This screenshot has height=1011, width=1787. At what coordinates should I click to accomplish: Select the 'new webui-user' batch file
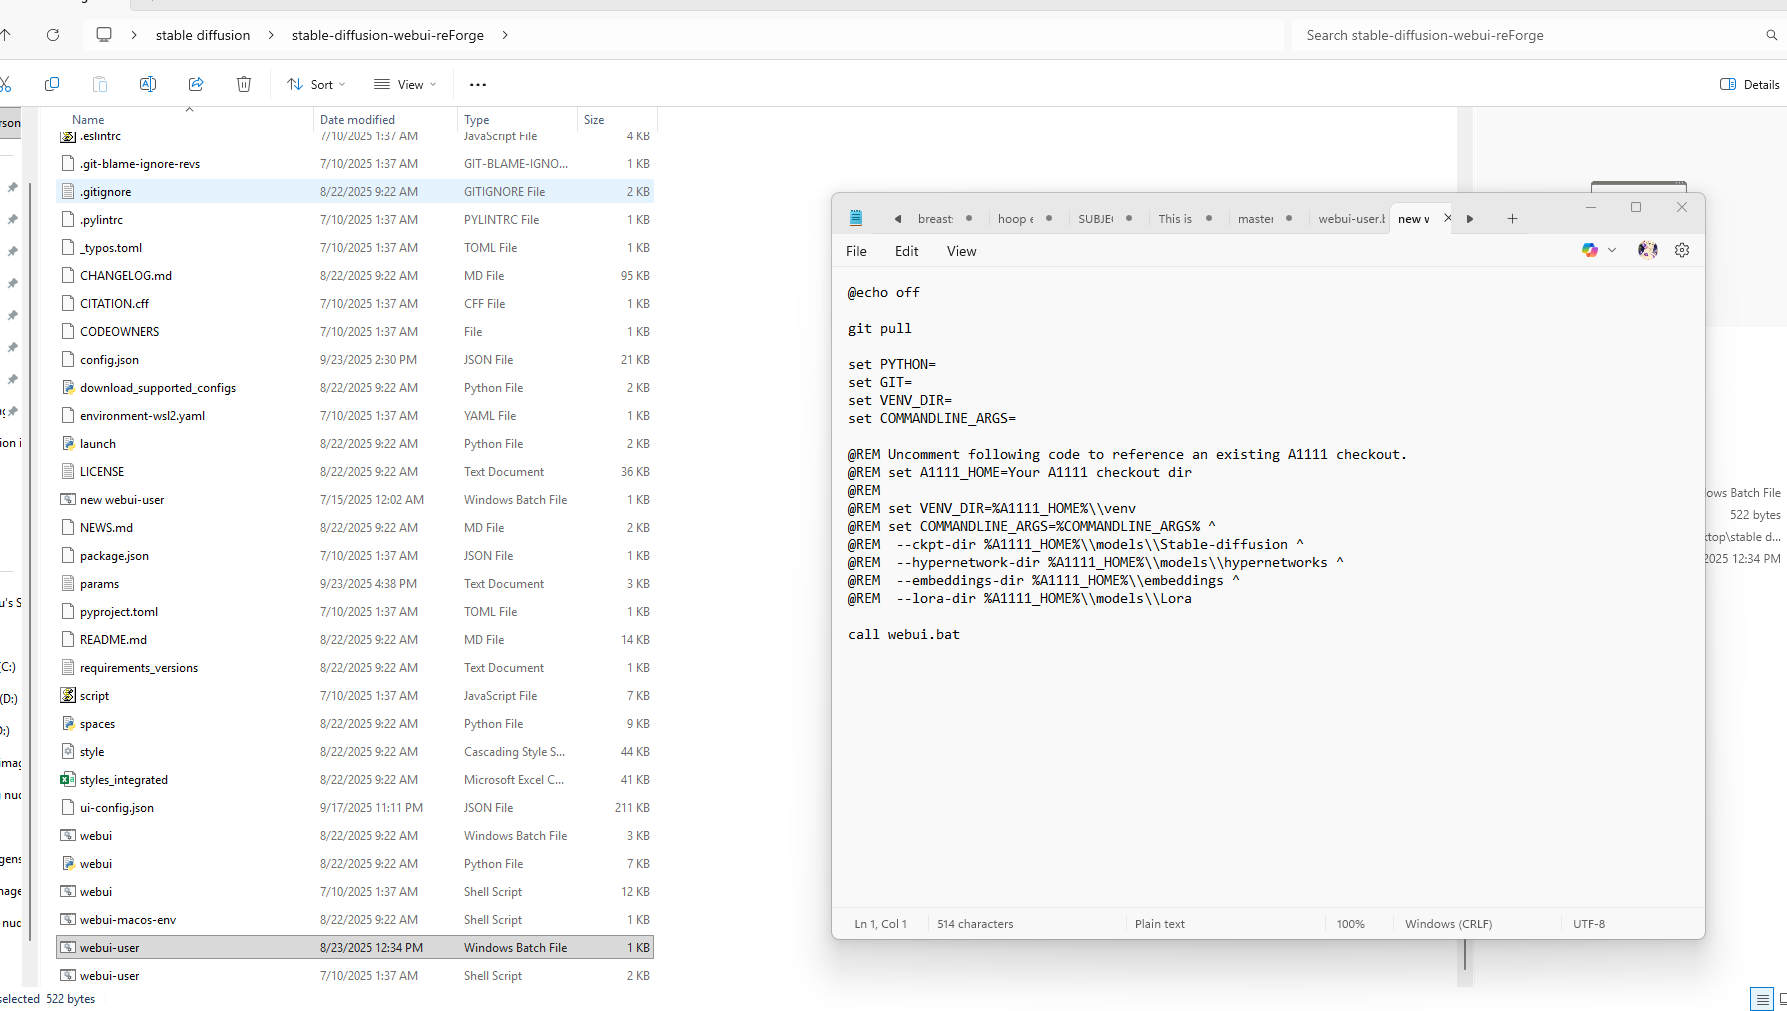pyautogui.click(x=355, y=500)
